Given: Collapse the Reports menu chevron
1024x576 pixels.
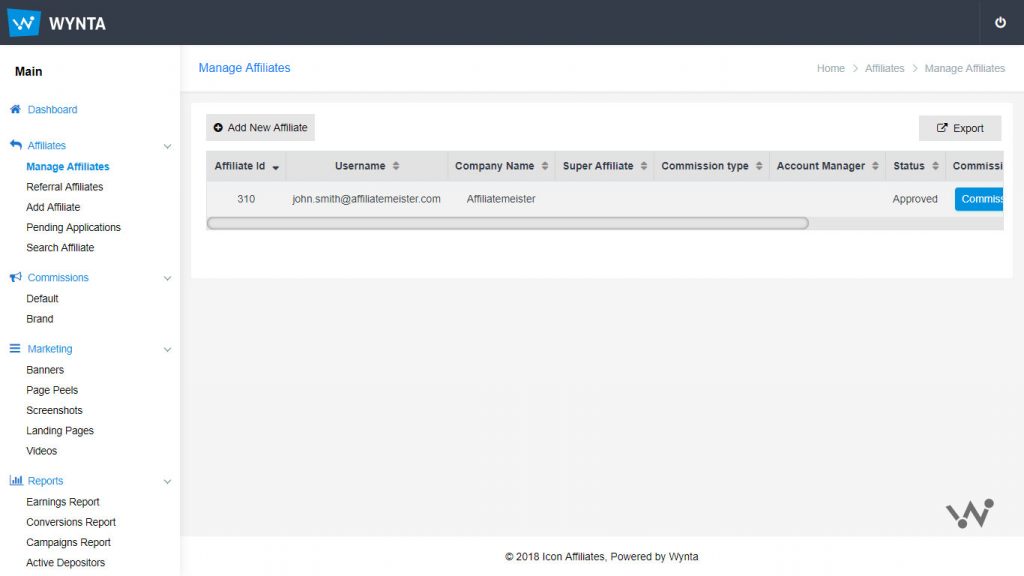Looking at the screenshot, I should click(167, 481).
